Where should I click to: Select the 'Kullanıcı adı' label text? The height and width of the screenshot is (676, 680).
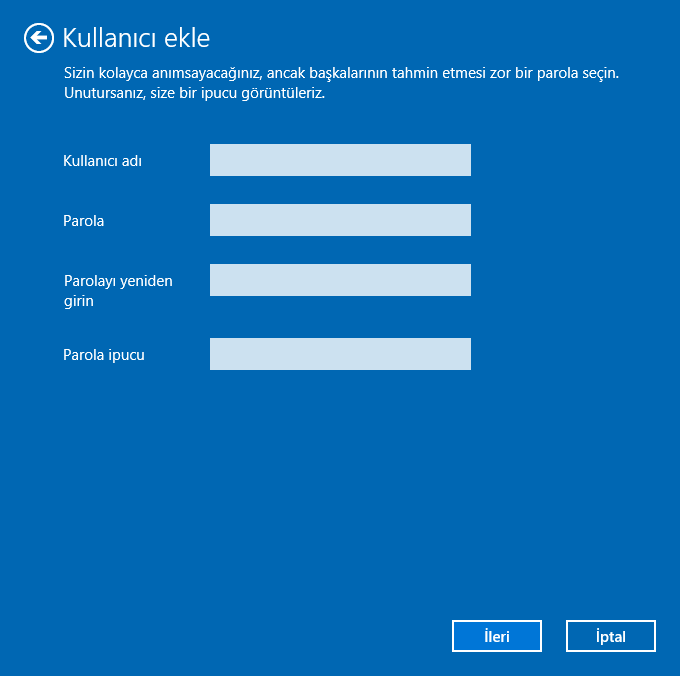tap(102, 161)
